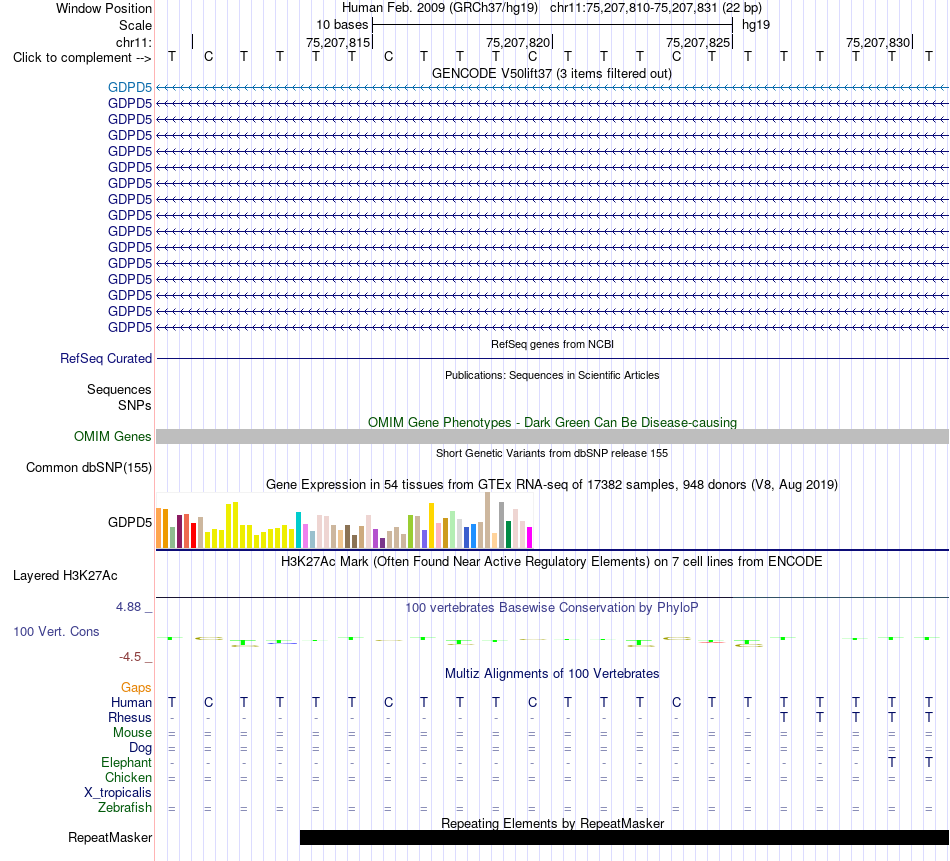This screenshot has width=950, height=861.
Task: Click the Rhesus alignment row label
Action: tap(130, 717)
